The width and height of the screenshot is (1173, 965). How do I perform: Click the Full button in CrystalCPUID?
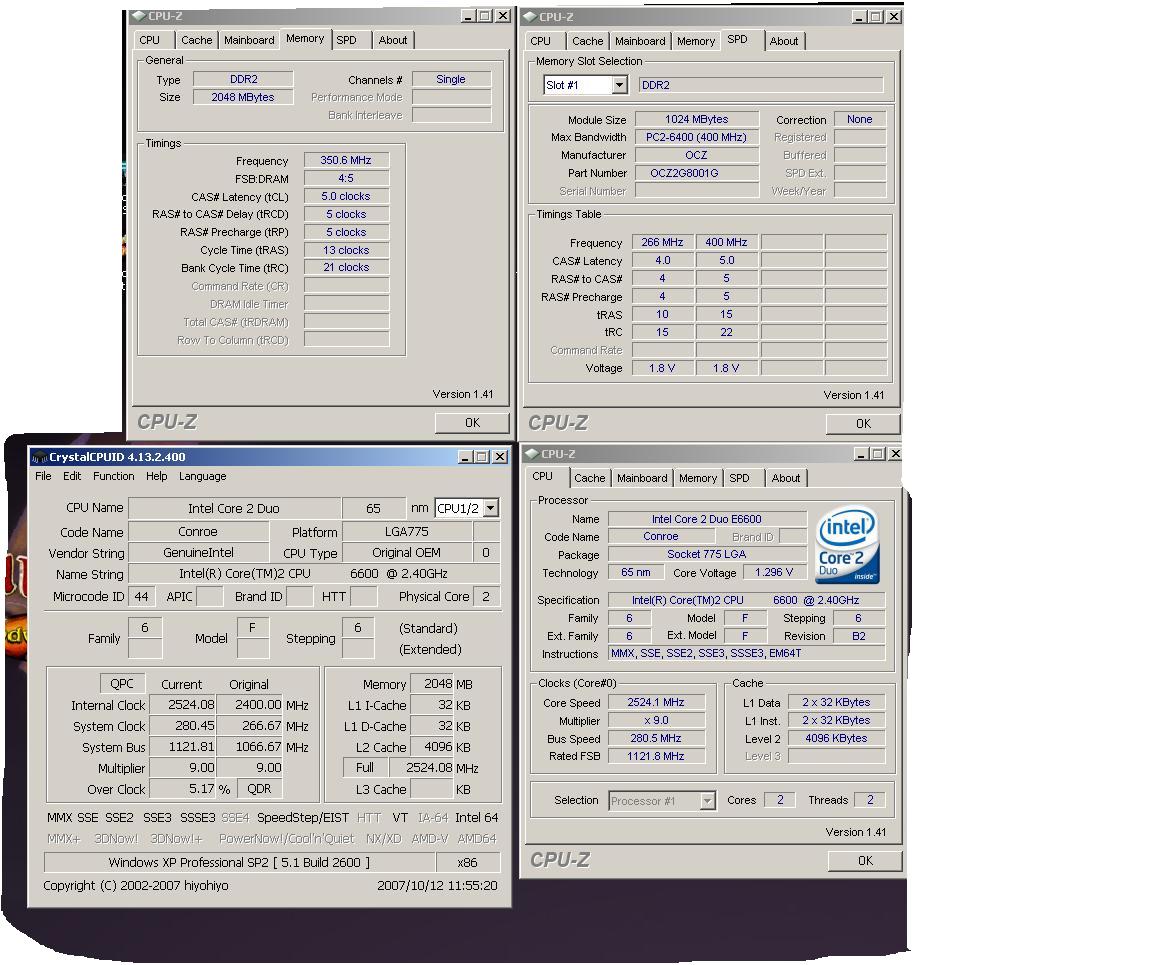coord(365,768)
